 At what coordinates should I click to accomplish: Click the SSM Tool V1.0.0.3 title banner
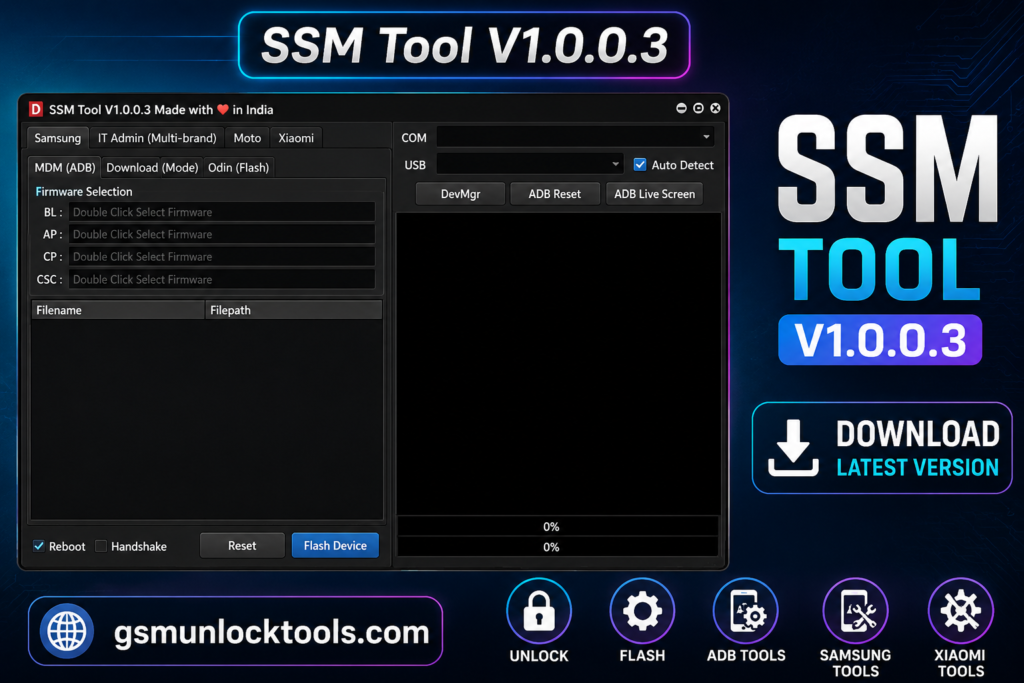point(464,45)
